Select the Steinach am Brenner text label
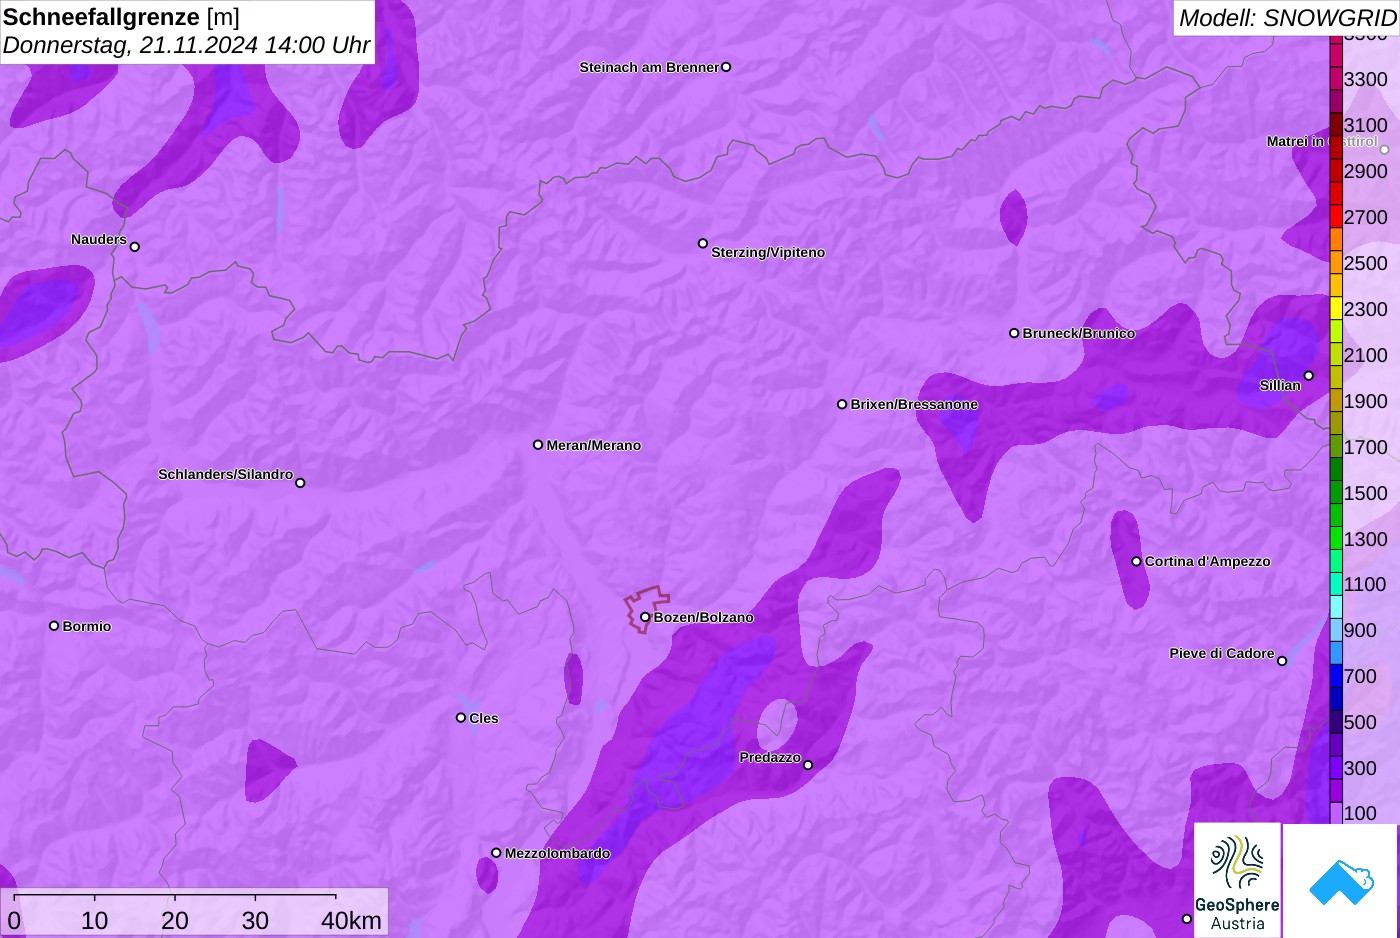Viewport: 1400px width, 938px height. click(650, 67)
